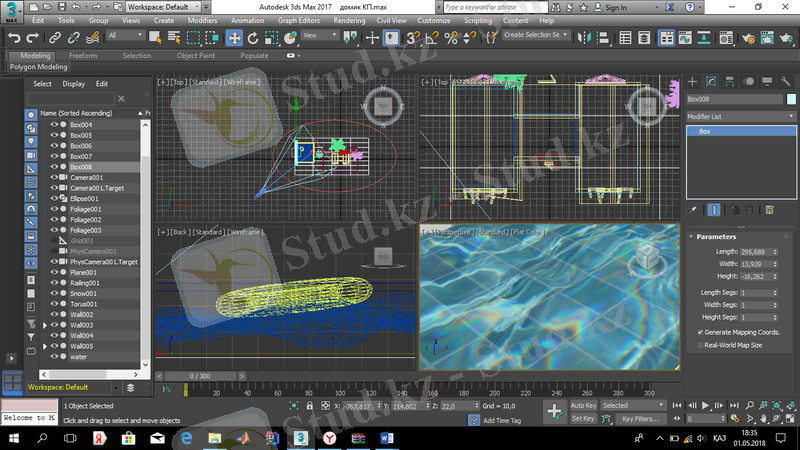The width and height of the screenshot is (800, 450).
Task: Select the Move tool in main toolbar
Action: coord(235,37)
